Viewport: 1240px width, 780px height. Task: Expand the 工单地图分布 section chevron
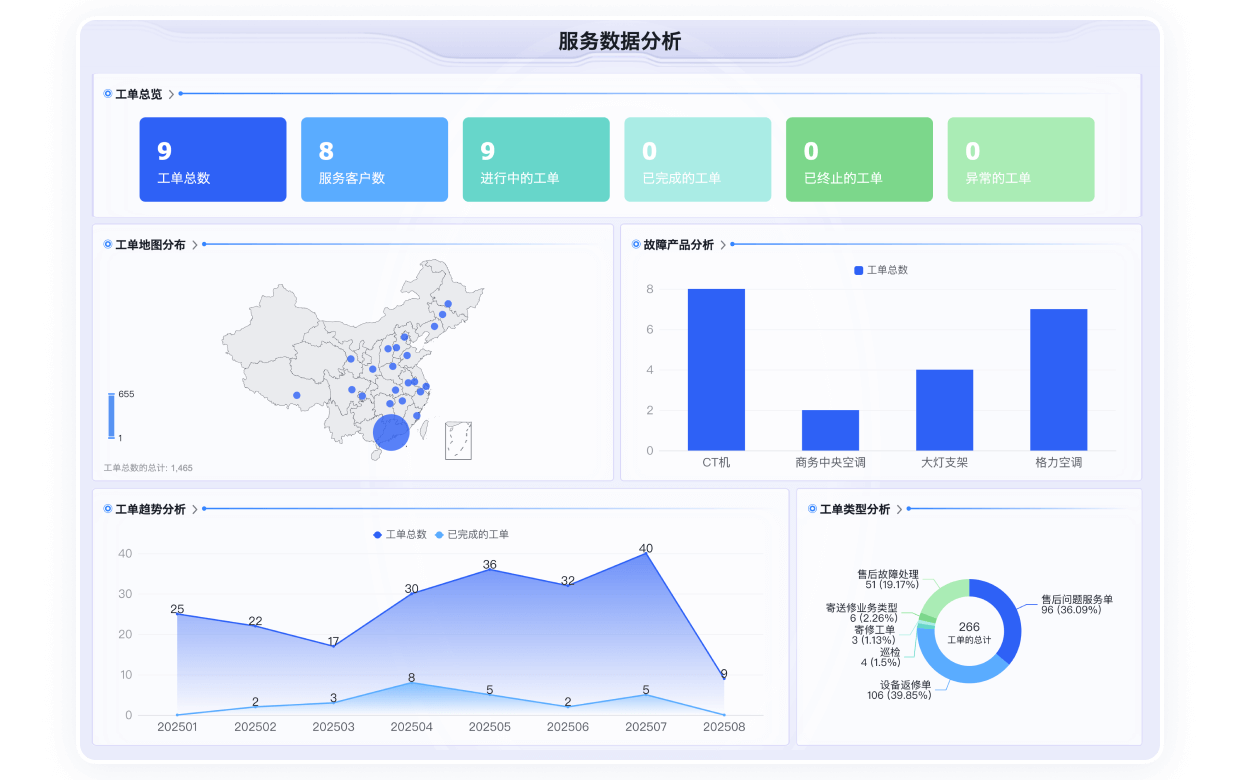(194, 245)
